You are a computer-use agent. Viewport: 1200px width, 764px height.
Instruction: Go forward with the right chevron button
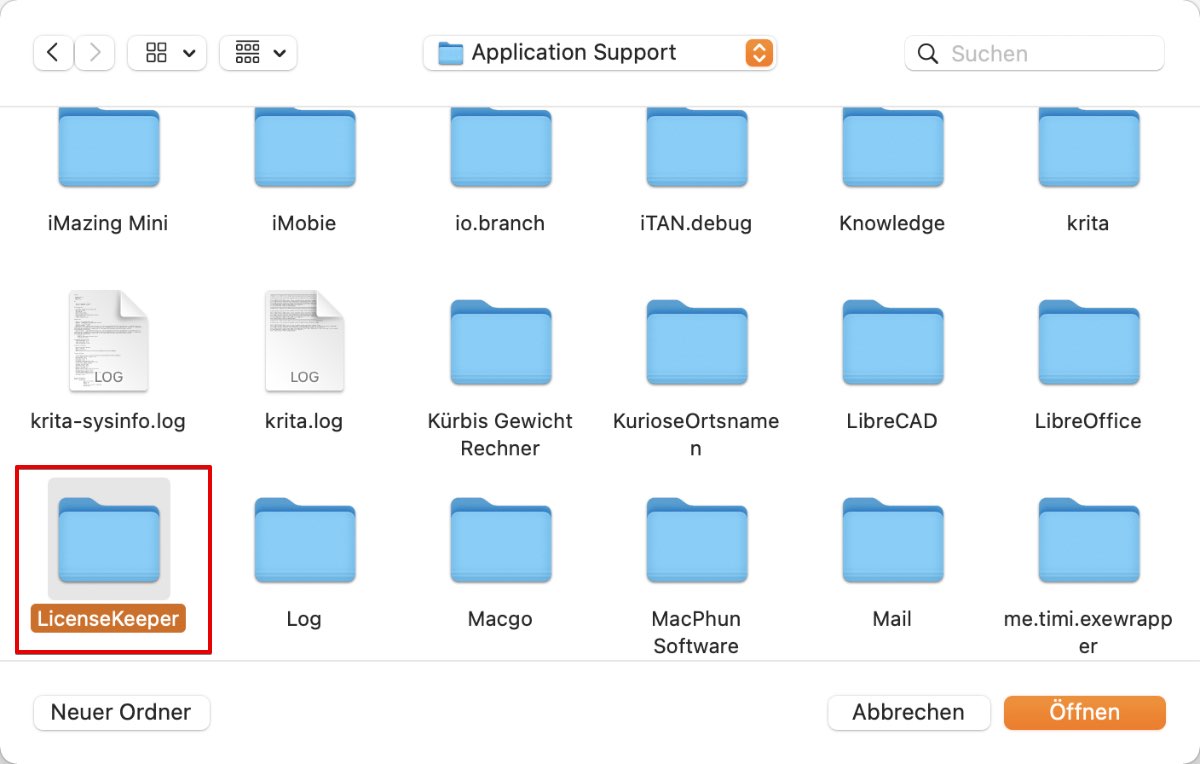click(x=95, y=53)
